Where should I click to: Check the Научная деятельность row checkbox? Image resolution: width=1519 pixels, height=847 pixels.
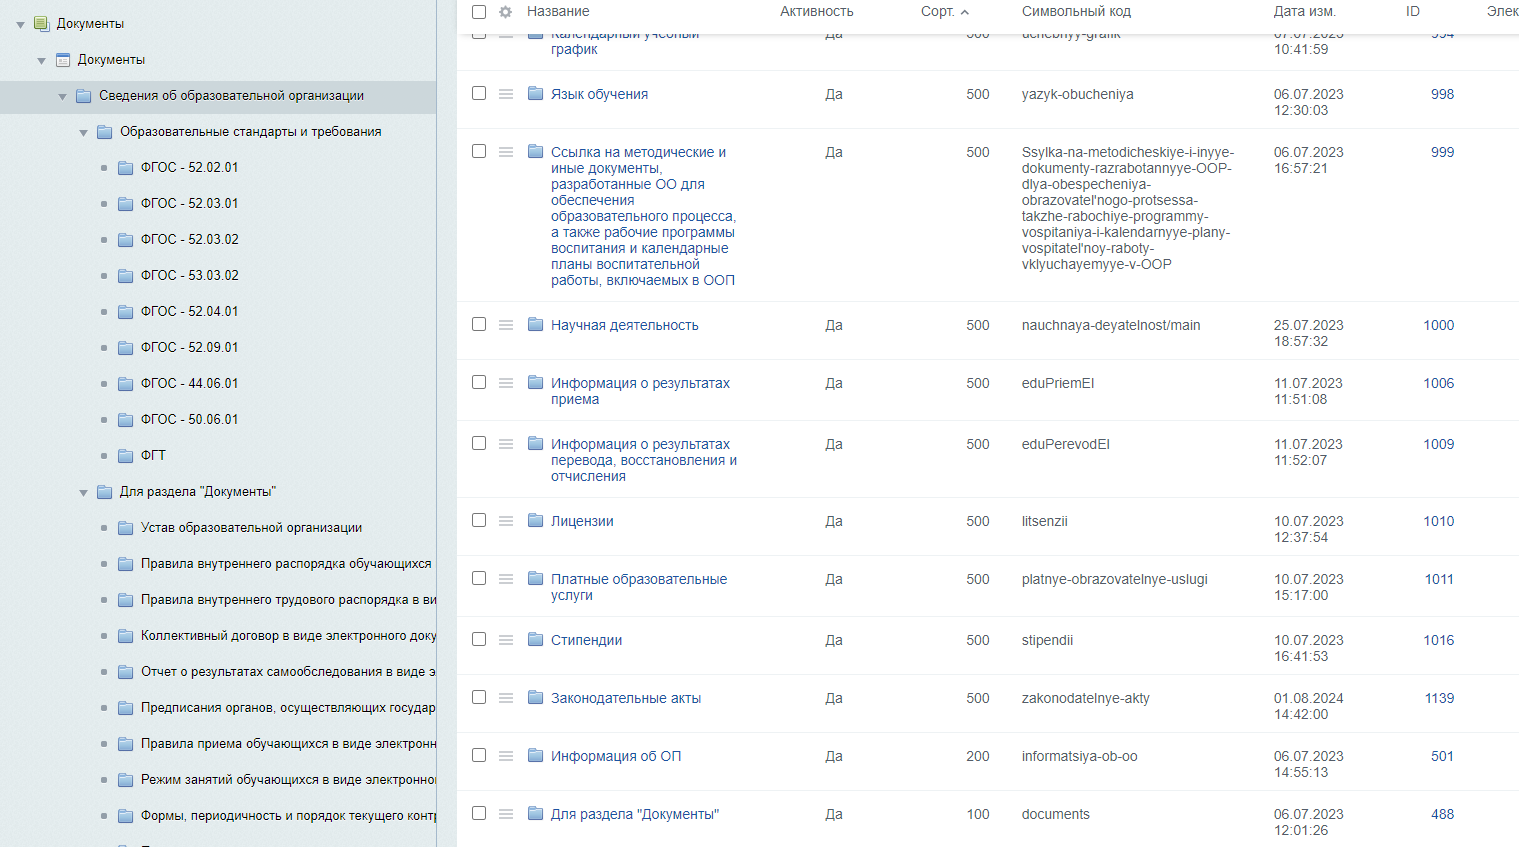[479, 324]
